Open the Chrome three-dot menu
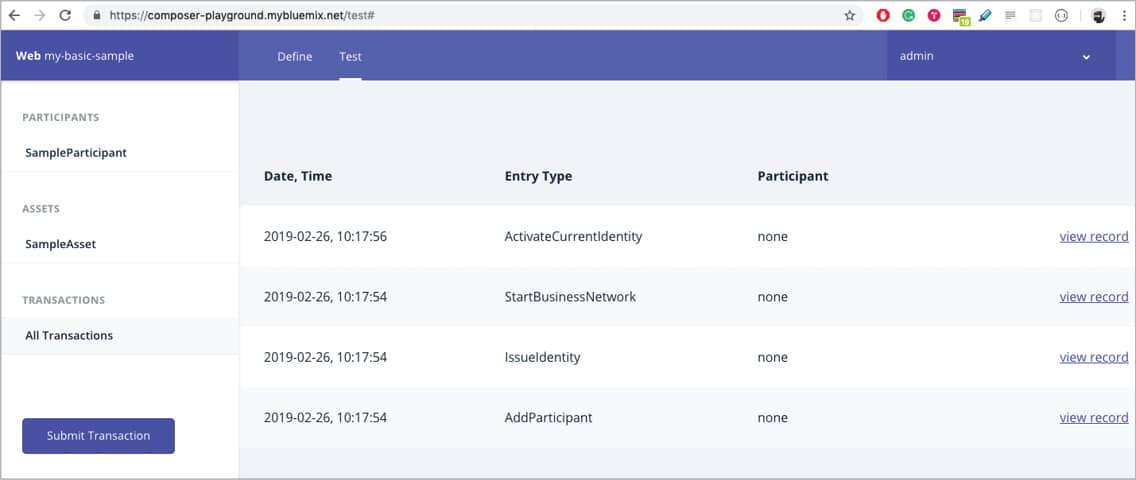This screenshot has height=480, width=1136. coord(1124,16)
